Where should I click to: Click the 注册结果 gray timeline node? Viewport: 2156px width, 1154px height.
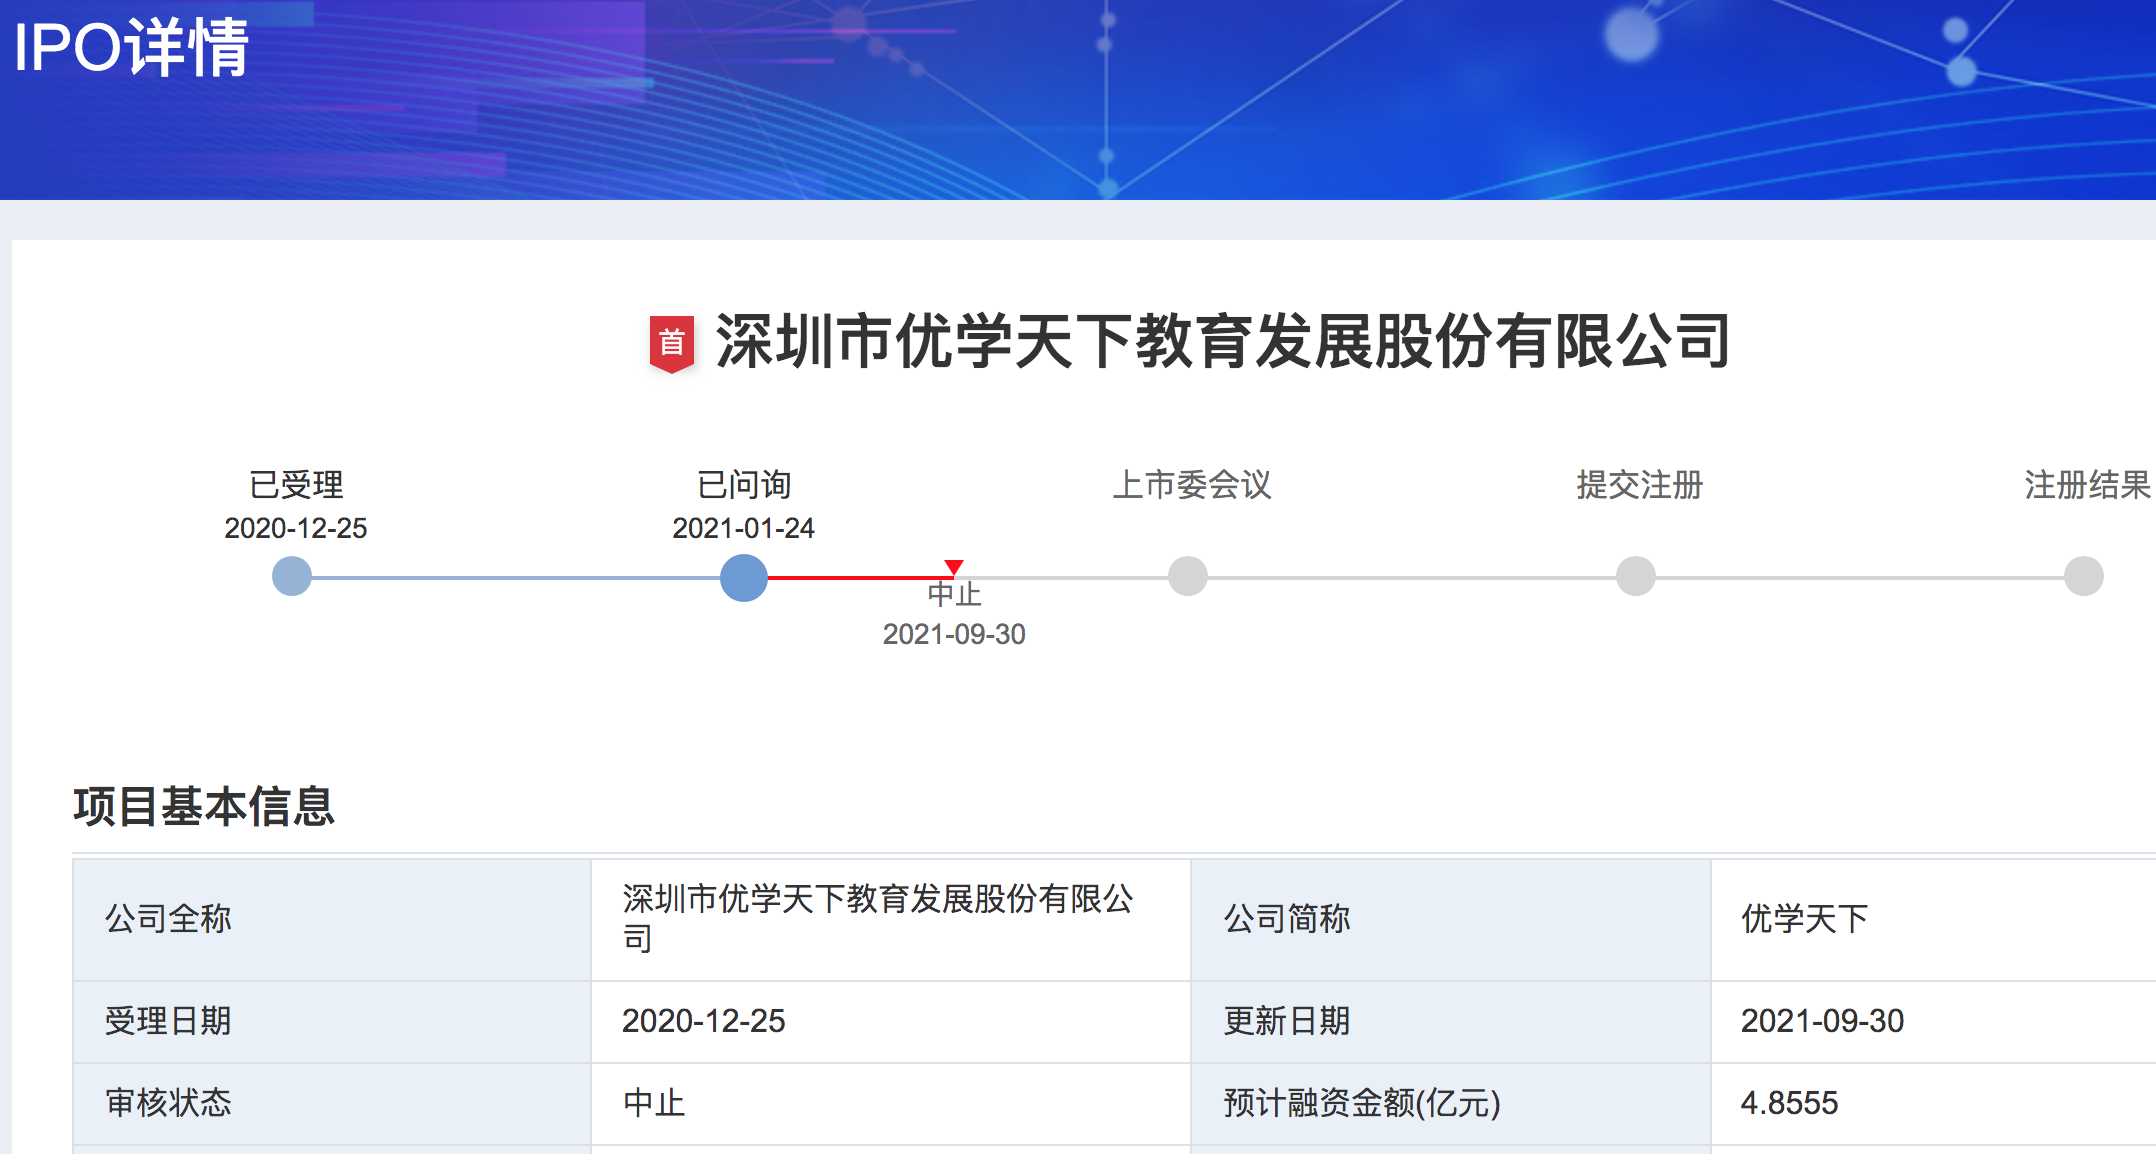[2084, 576]
